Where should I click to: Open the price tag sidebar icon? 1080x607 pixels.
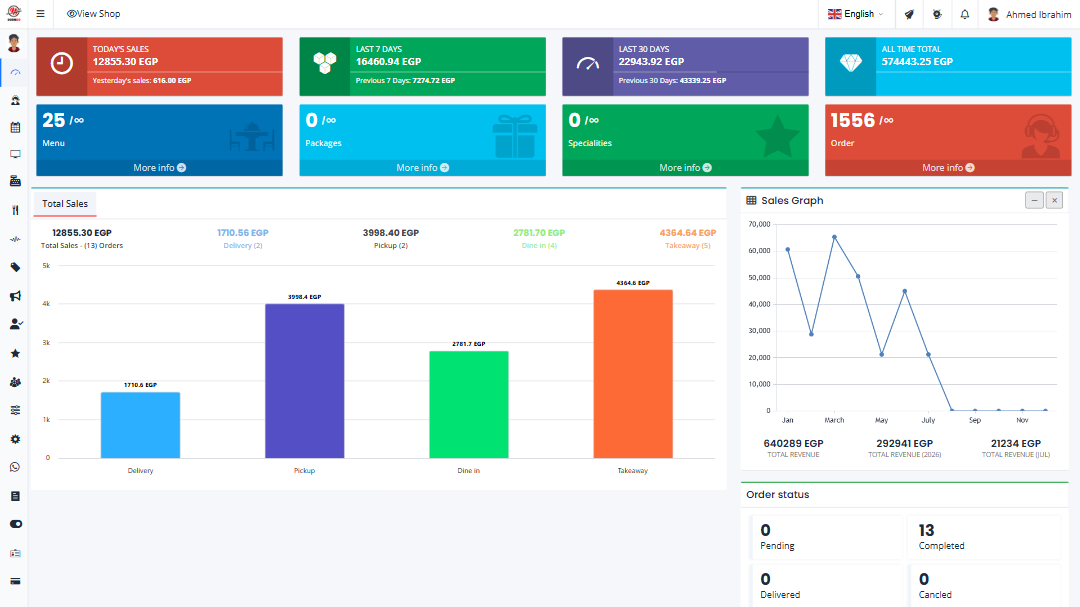[15, 267]
